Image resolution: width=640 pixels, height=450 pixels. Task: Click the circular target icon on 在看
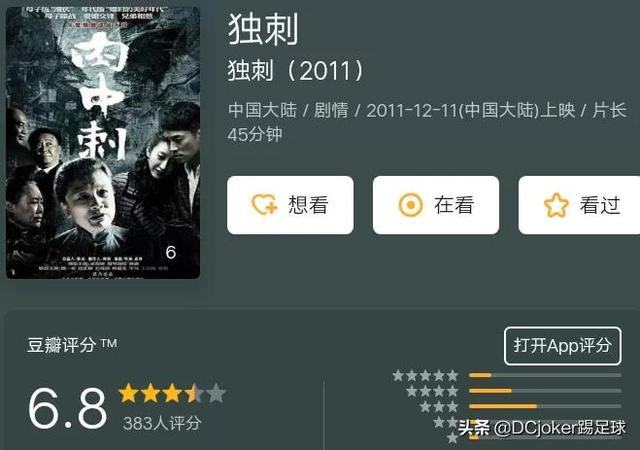click(x=410, y=205)
